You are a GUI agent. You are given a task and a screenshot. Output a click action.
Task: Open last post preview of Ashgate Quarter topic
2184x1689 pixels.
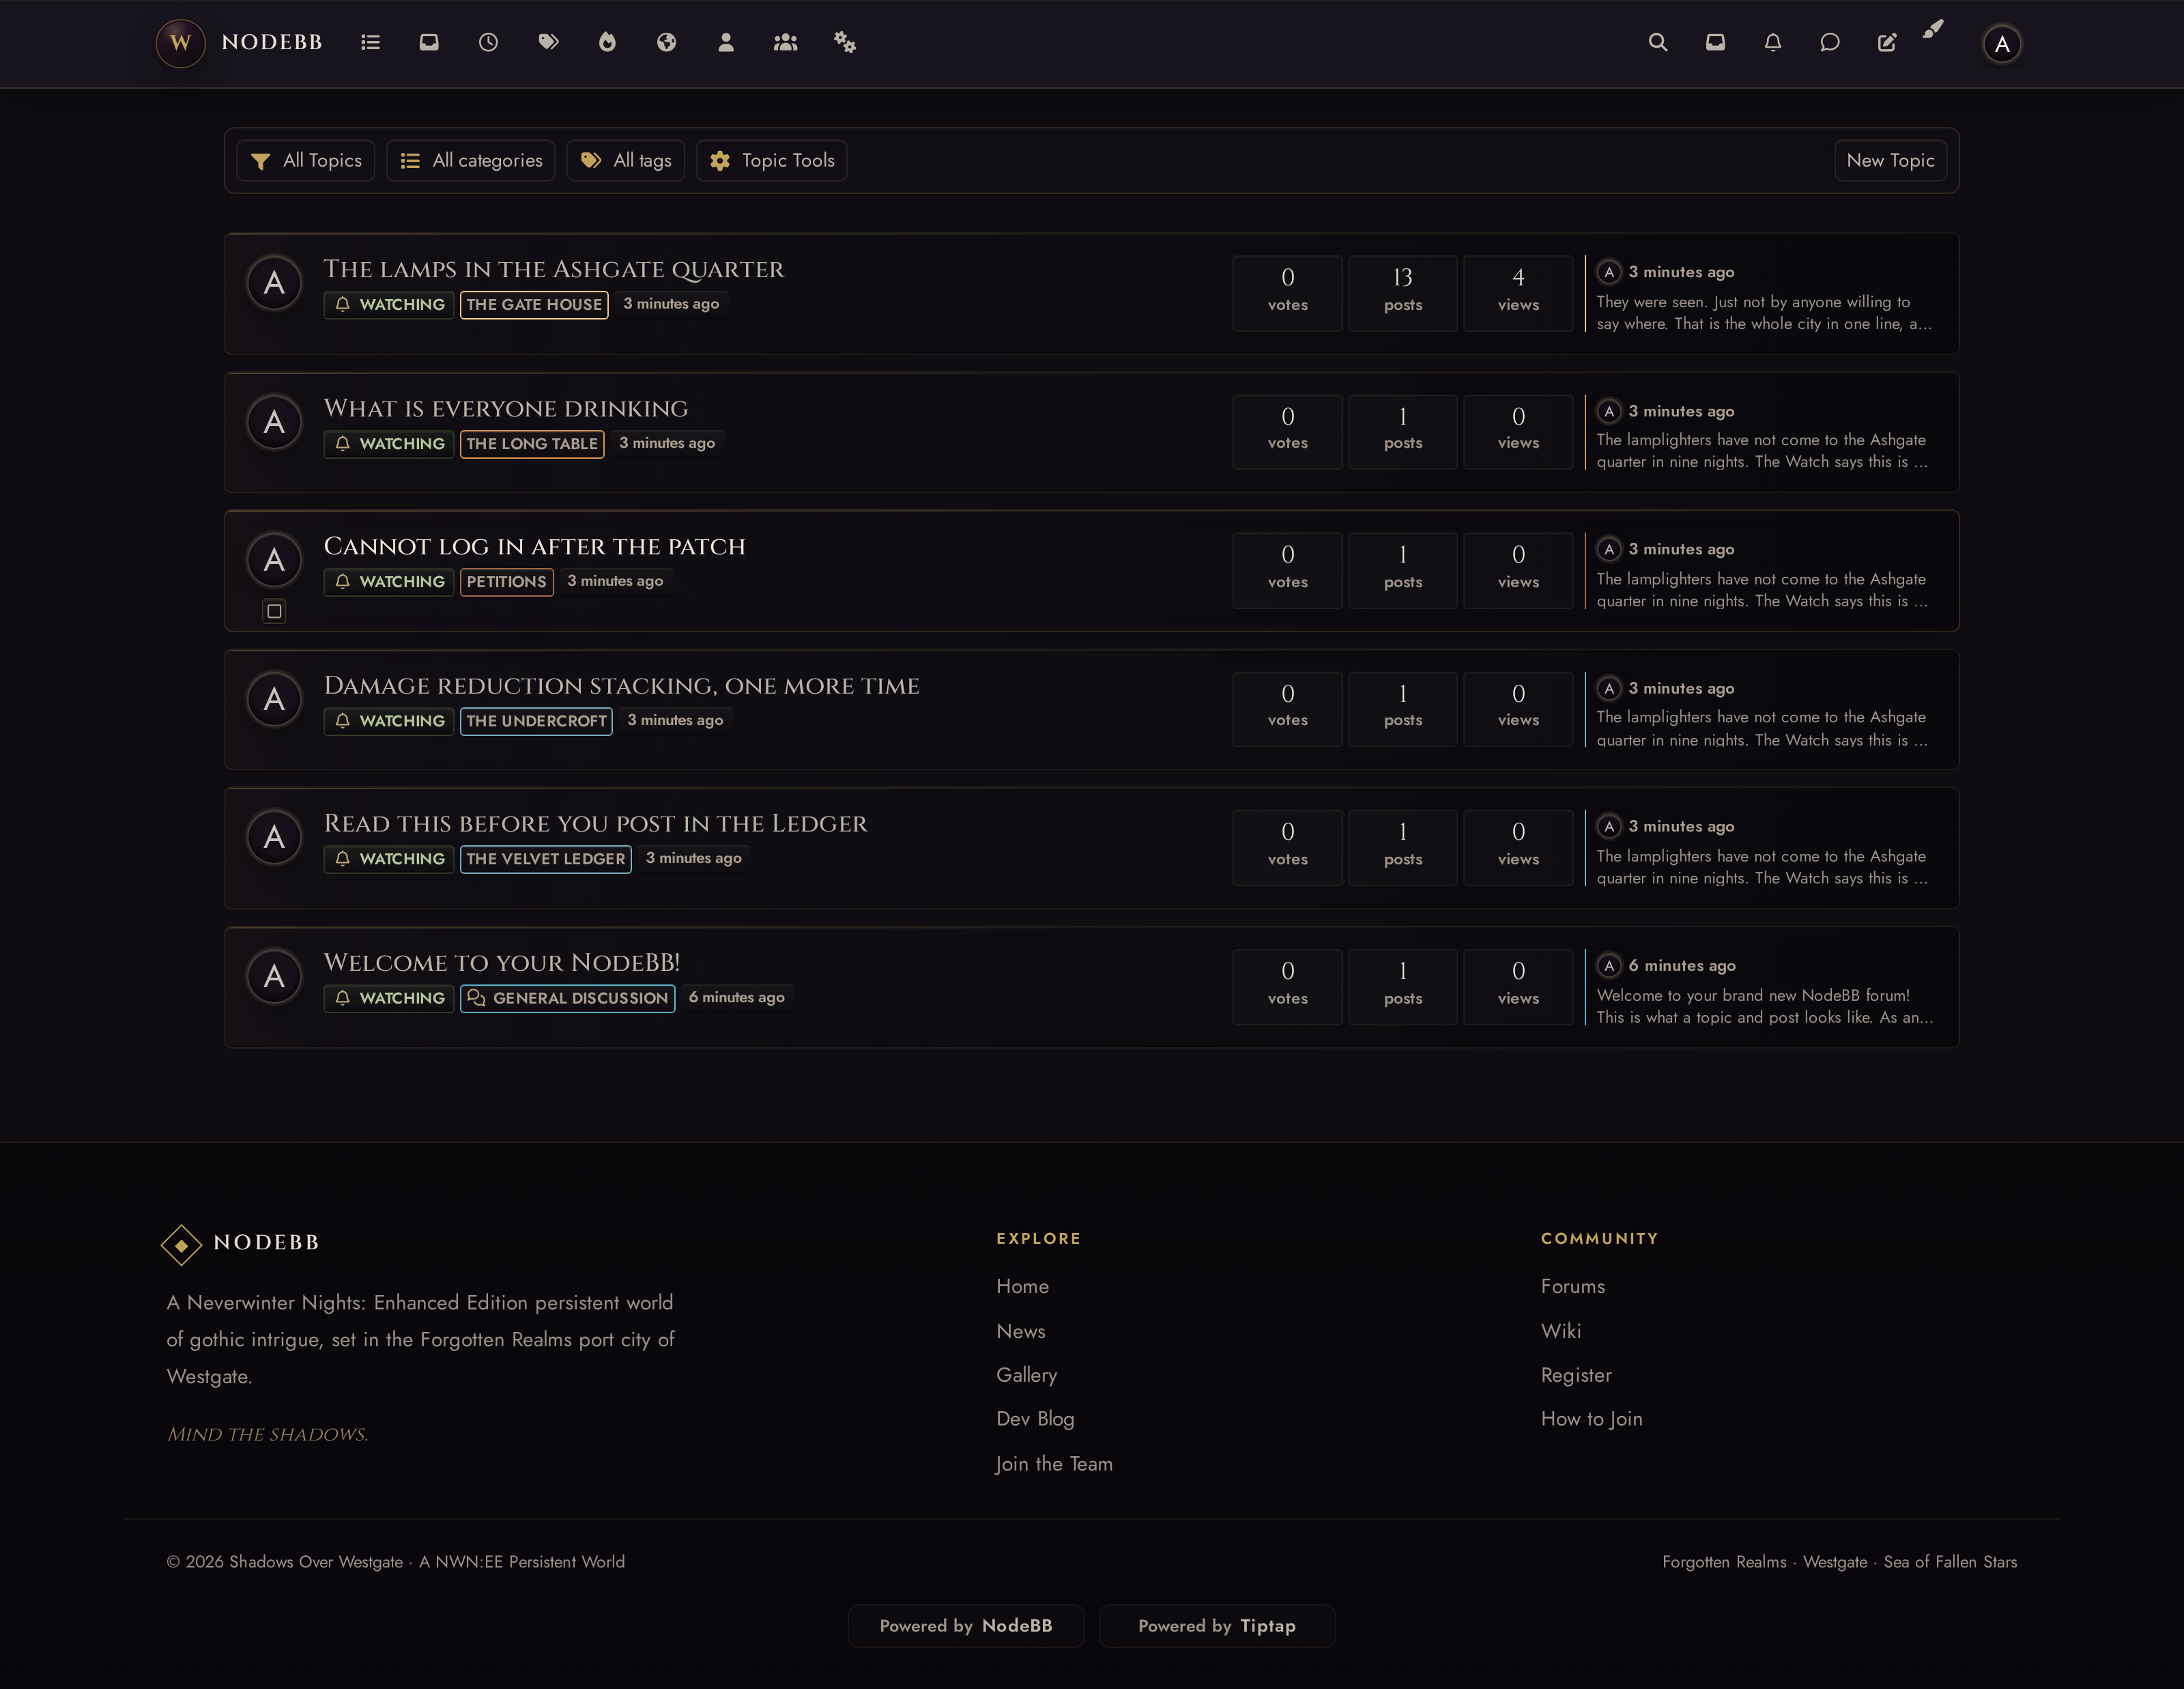1764,313
